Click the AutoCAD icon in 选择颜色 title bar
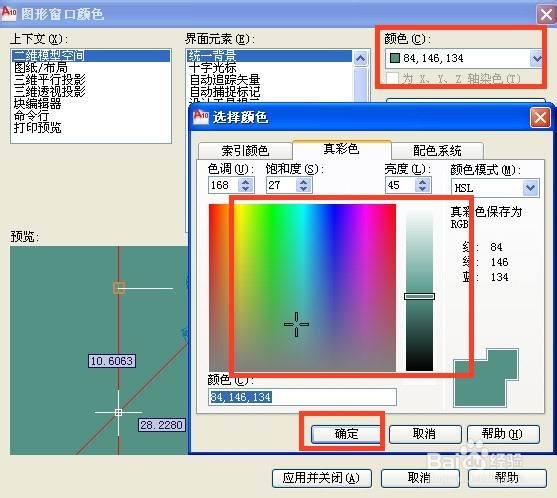This screenshot has width=557, height=498. point(201,117)
